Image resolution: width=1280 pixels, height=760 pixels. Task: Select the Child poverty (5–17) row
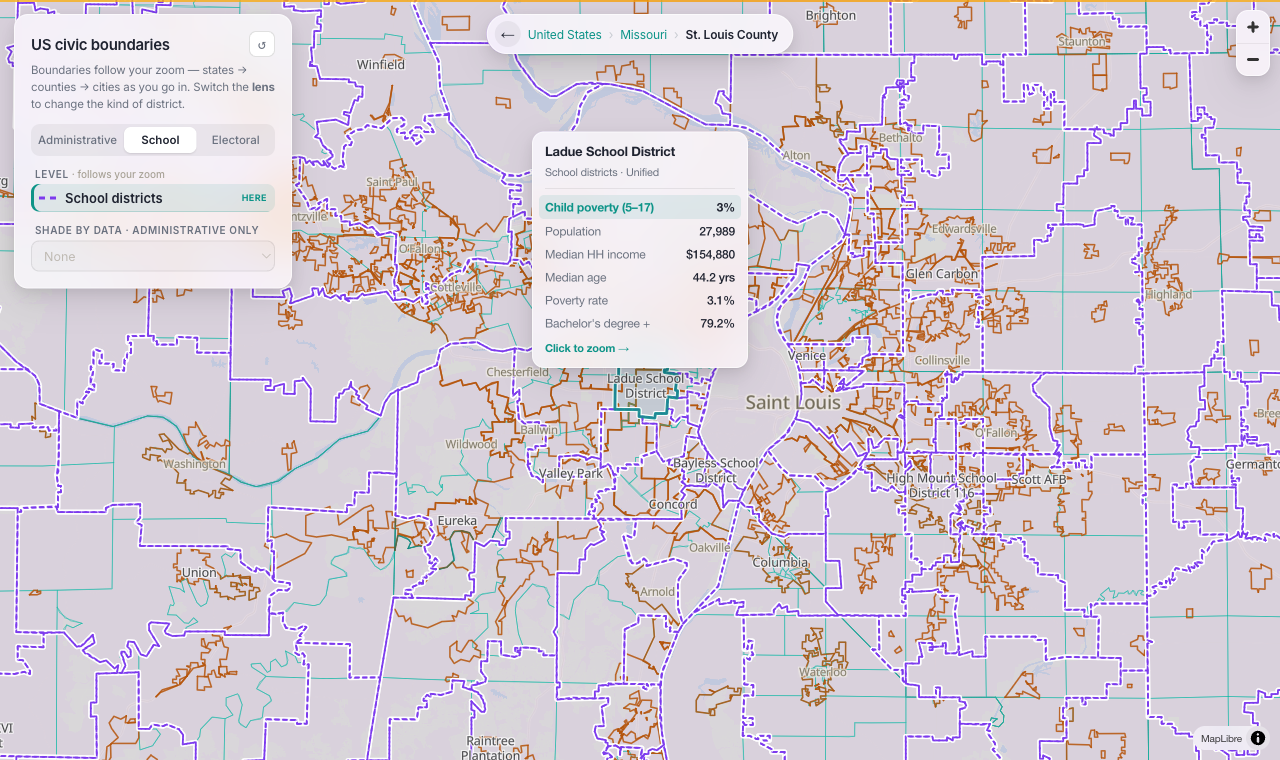640,207
